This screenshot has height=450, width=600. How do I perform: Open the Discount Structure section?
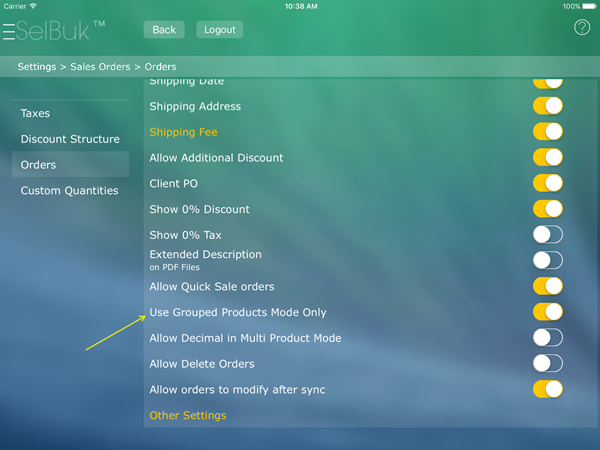click(x=70, y=139)
